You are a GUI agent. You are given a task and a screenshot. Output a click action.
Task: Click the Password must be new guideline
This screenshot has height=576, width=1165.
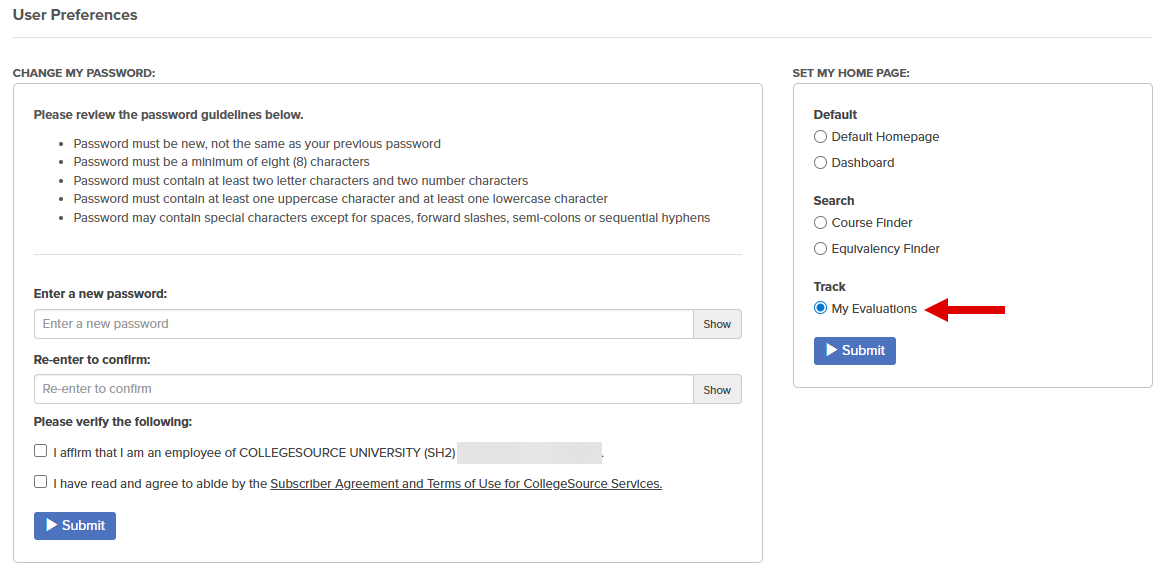257,143
